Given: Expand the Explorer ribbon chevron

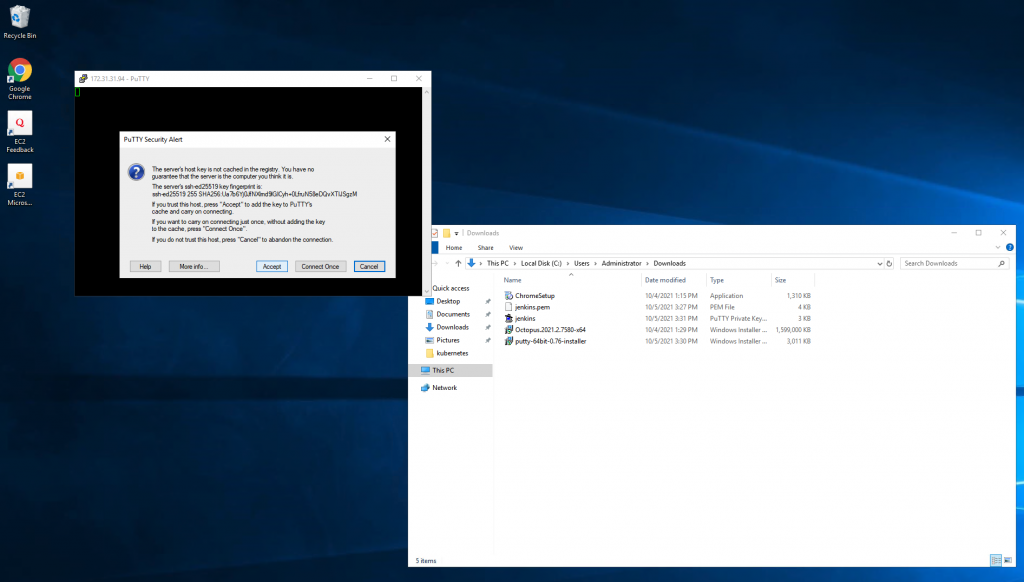Looking at the screenshot, I should point(997,248).
